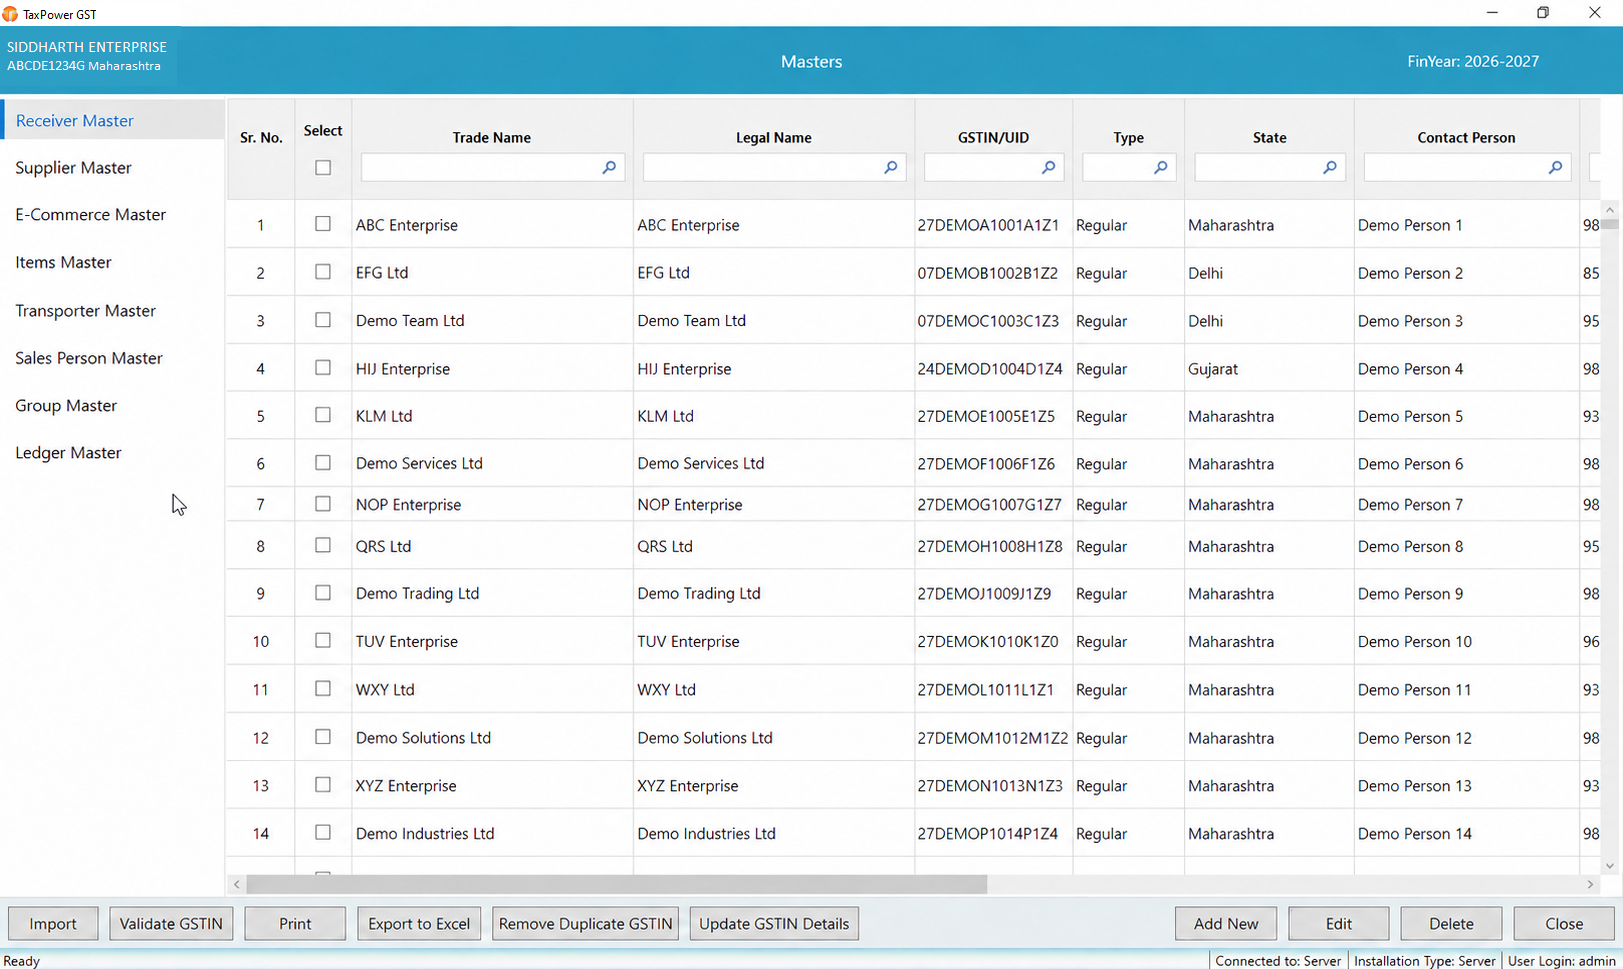The image size is (1623, 969).
Task: Click Remove Duplicate GSTIN button
Action: (x=585, y=923)
